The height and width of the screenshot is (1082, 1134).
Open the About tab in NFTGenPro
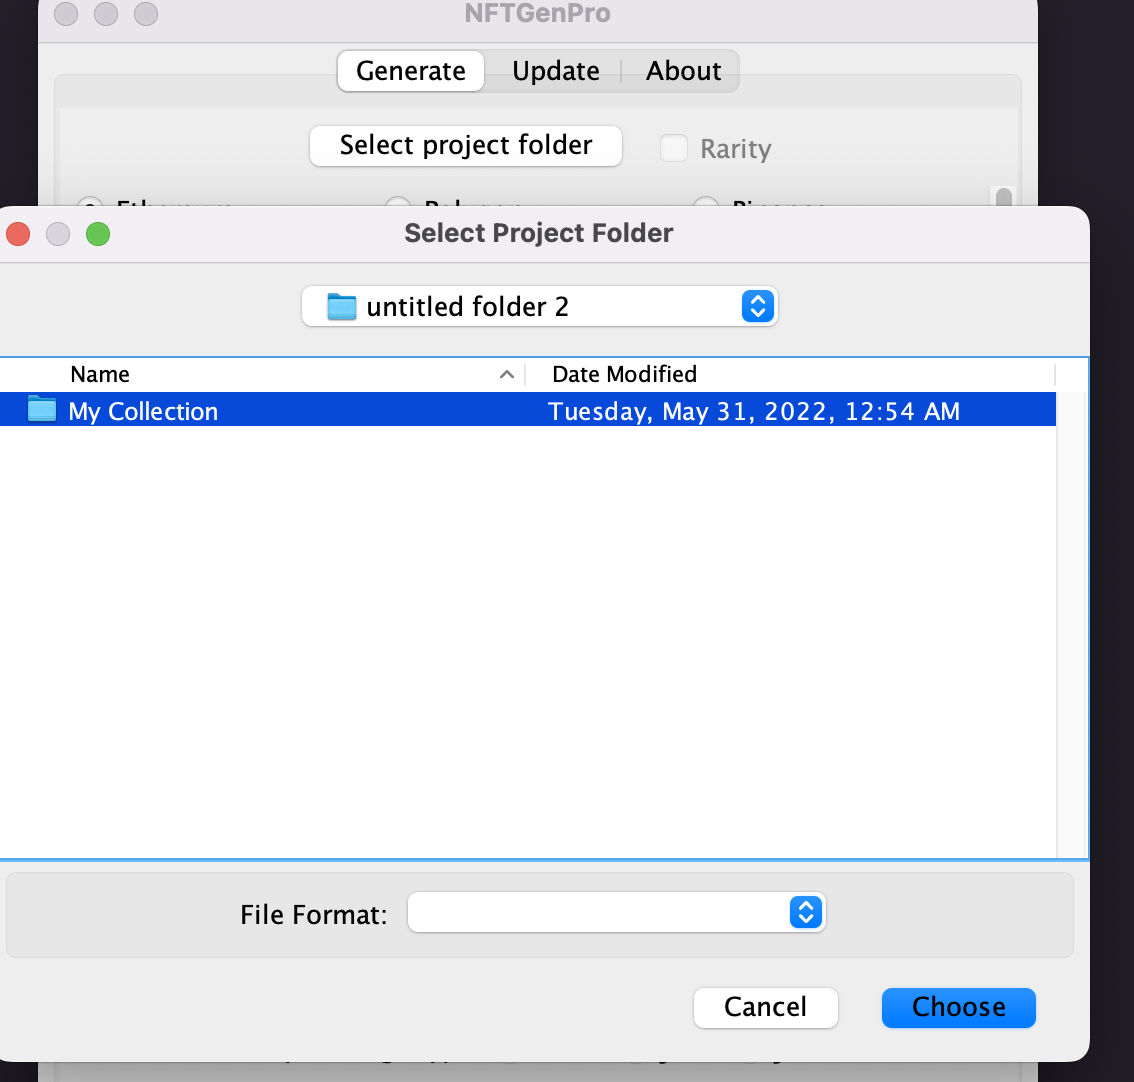coord(683,71)
